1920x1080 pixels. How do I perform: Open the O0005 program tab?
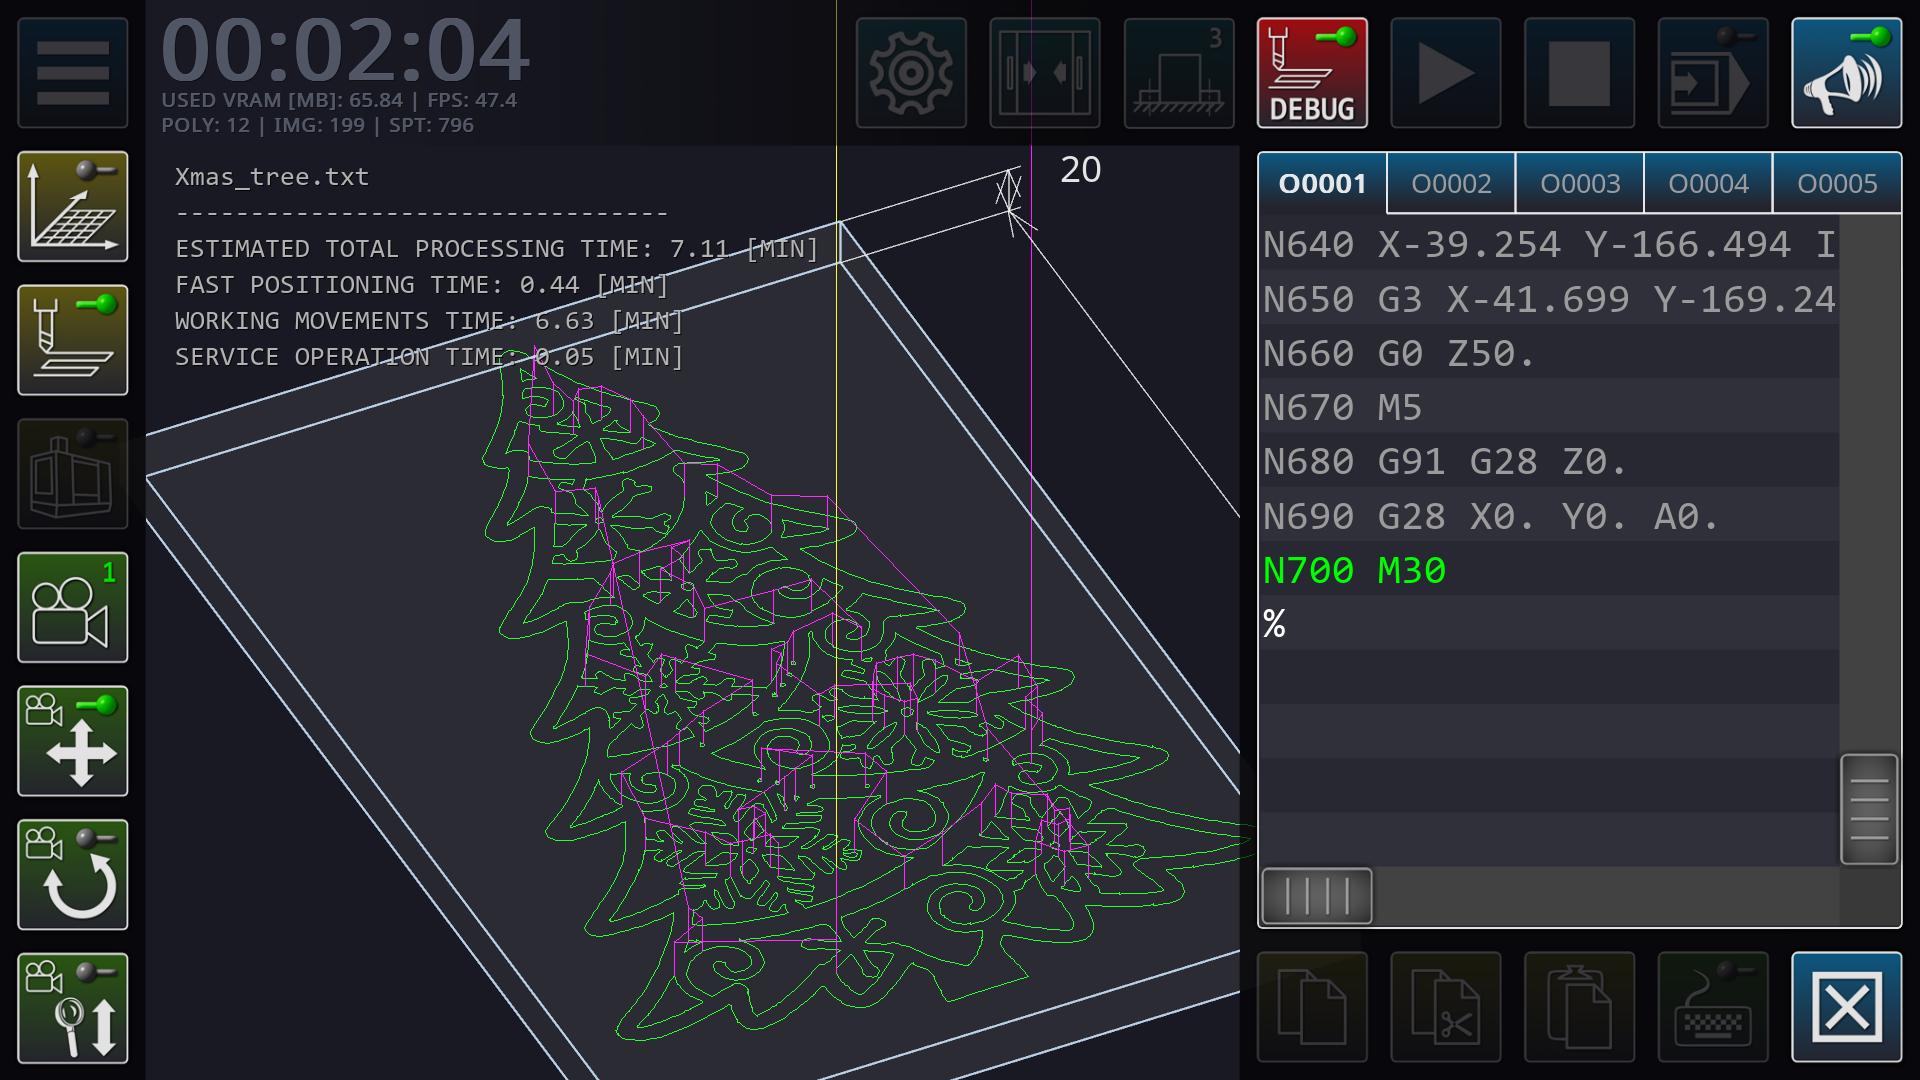(1838, 183)
